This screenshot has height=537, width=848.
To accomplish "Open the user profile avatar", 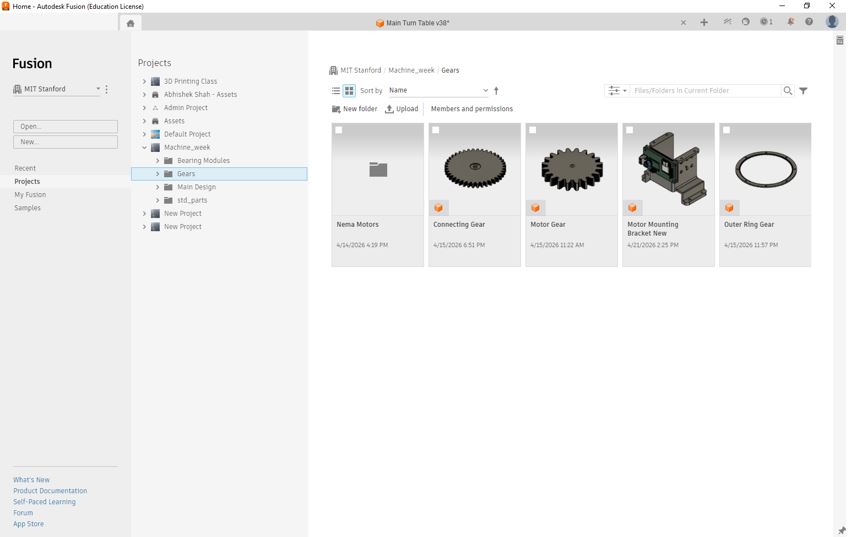I will (832, 22).
